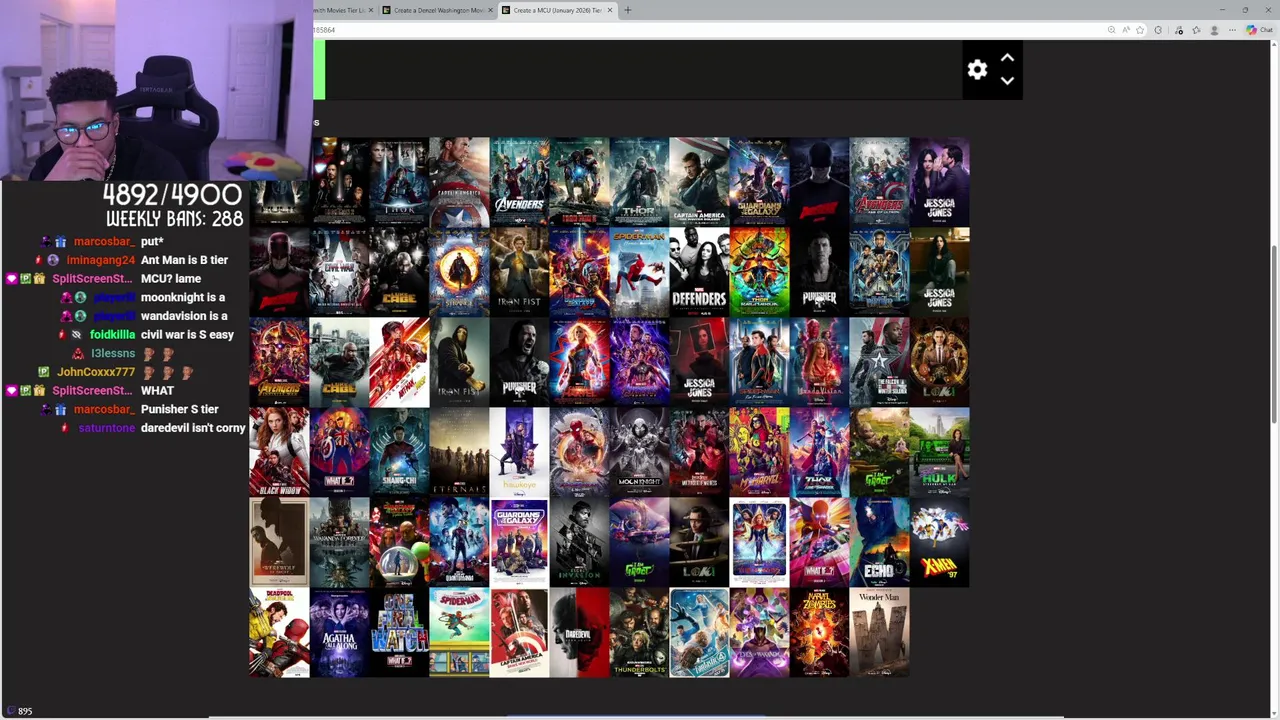Select the Moon Knight poster
Image resolution: width=1280 pixels, height=720 pixels.
click(639, 452)
